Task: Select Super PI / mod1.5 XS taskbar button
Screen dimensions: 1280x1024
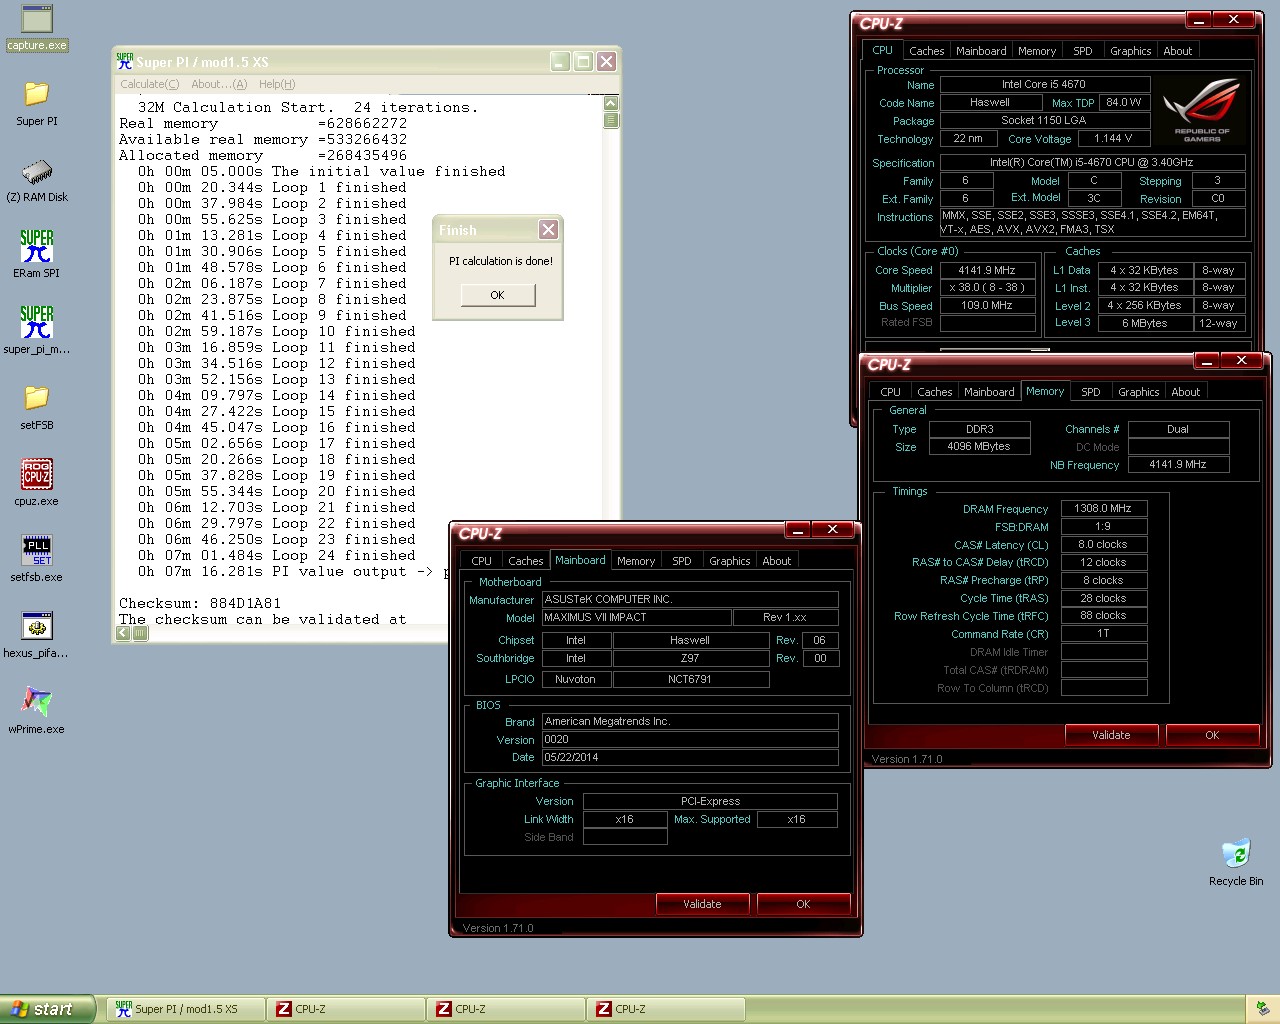Action: (185, 1009)
